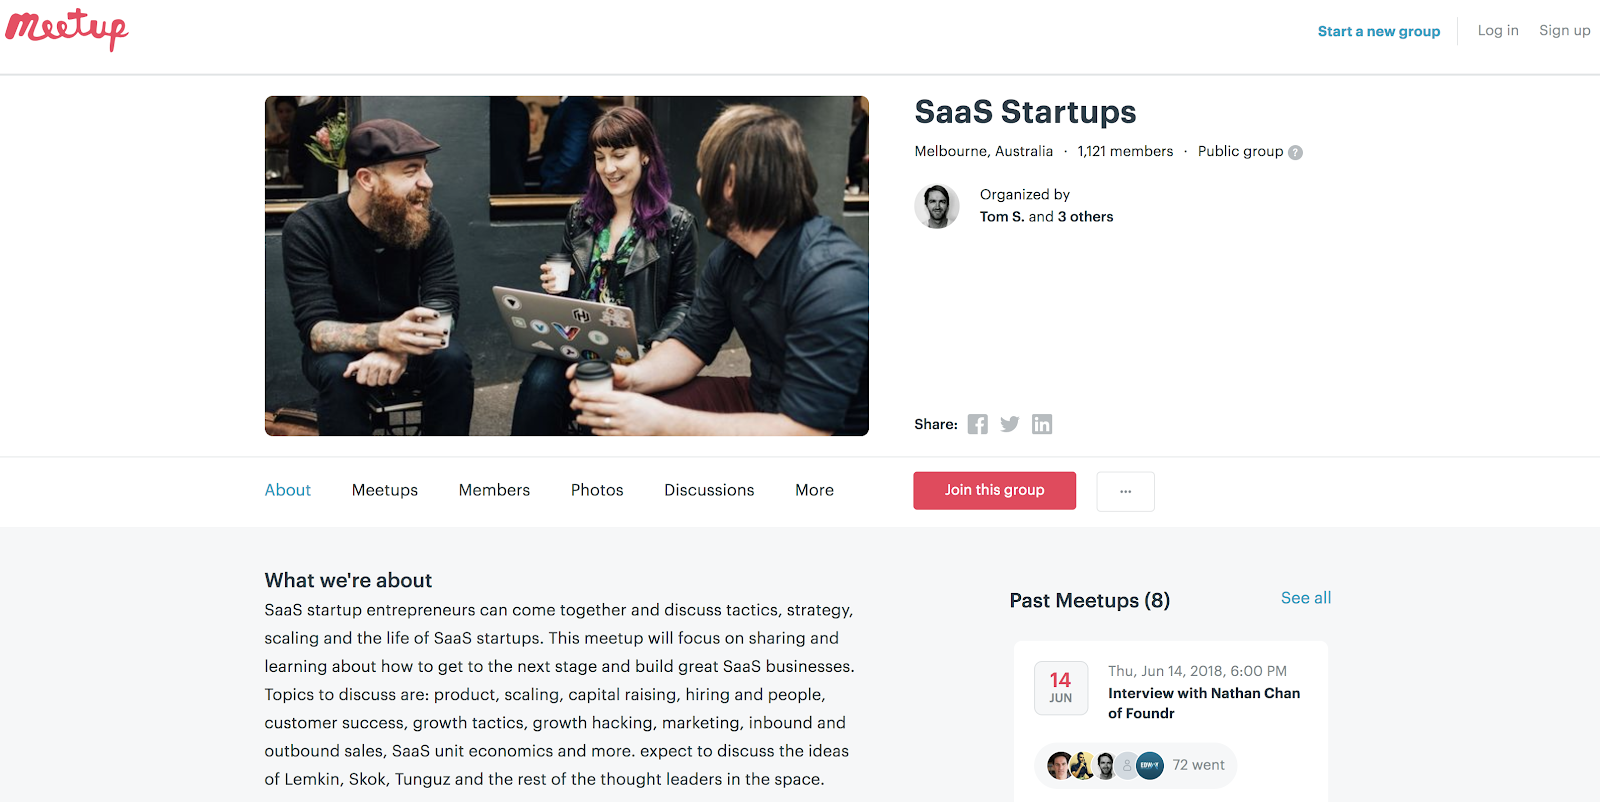Viewport: 1600px width, 802px height.
Task: Click attendee avatars next to 72 went
Action: 1105,766
